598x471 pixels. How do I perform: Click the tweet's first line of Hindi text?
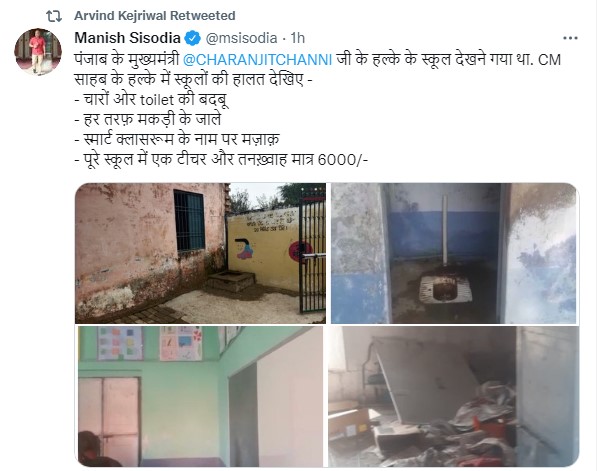318,60
